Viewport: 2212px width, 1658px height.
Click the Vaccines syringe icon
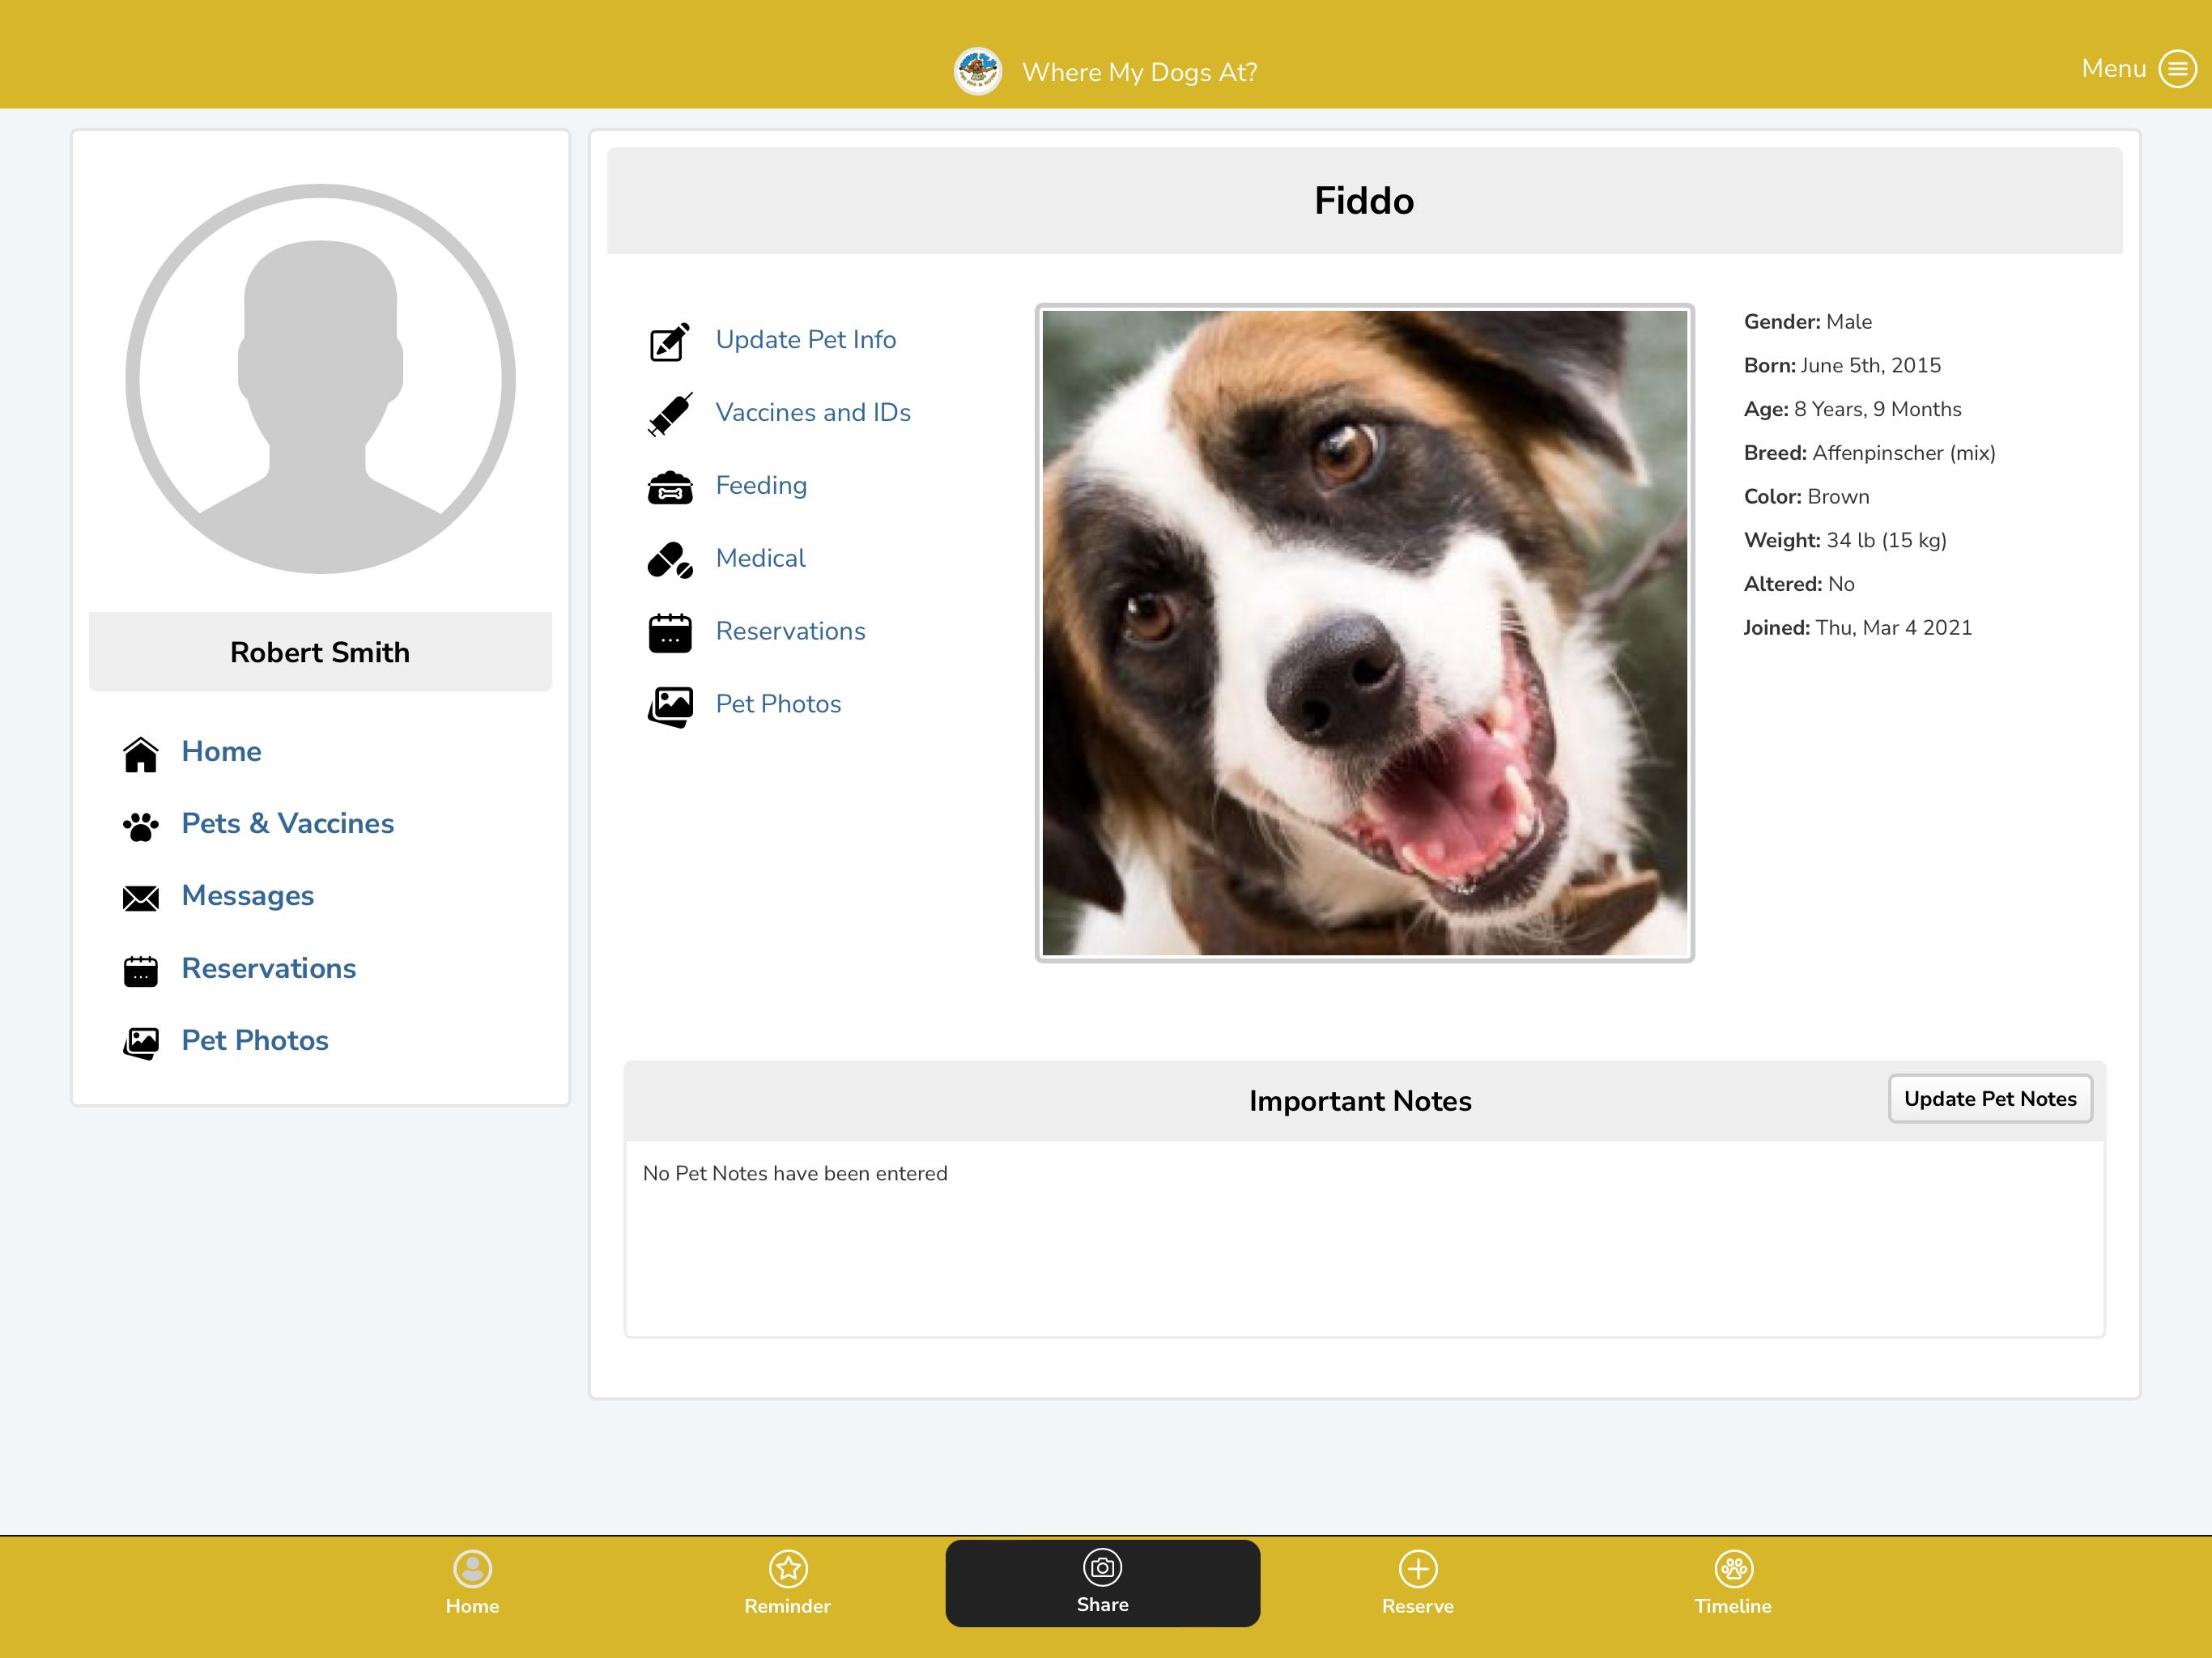coord(670,414)
